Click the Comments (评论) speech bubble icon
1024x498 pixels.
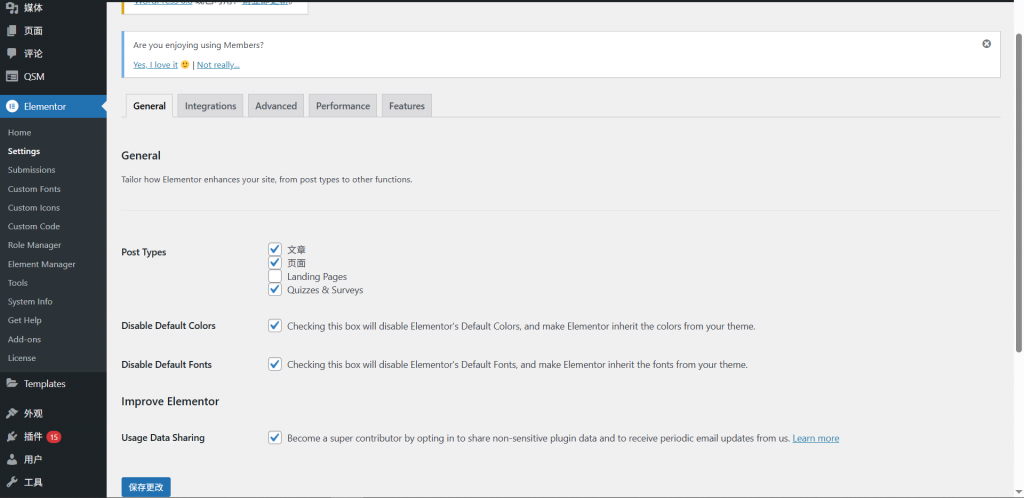coord(12,54)
